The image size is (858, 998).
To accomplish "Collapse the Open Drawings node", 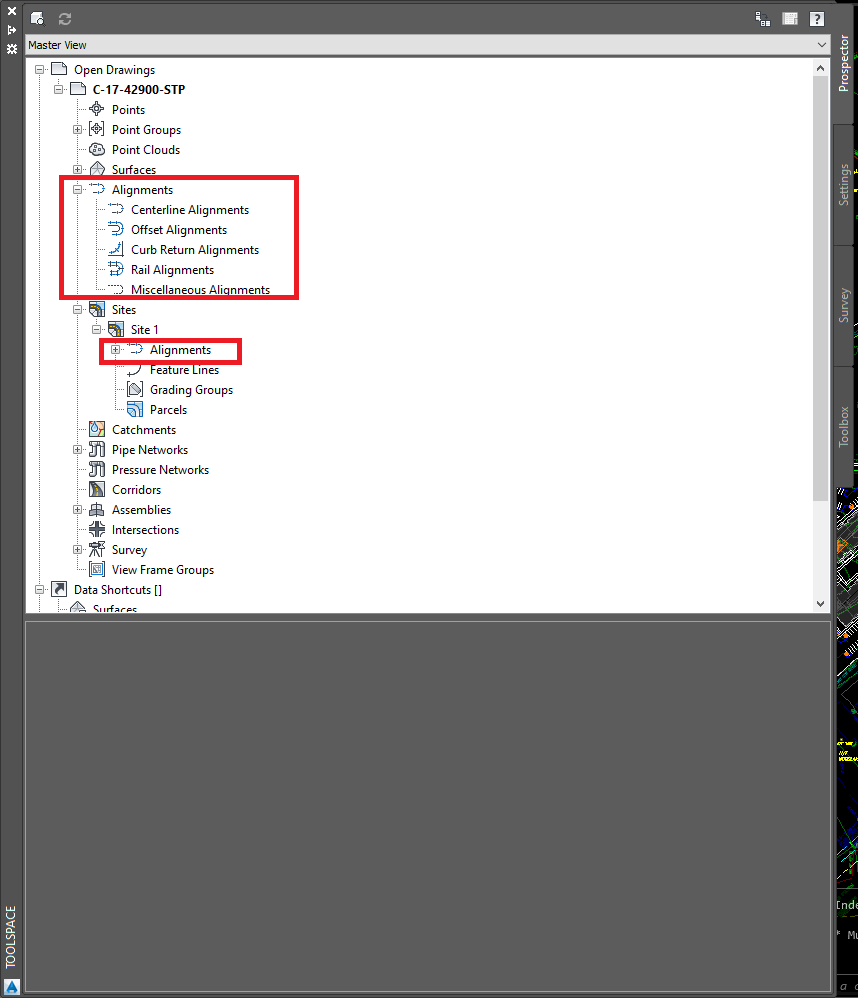I will 38,69.
